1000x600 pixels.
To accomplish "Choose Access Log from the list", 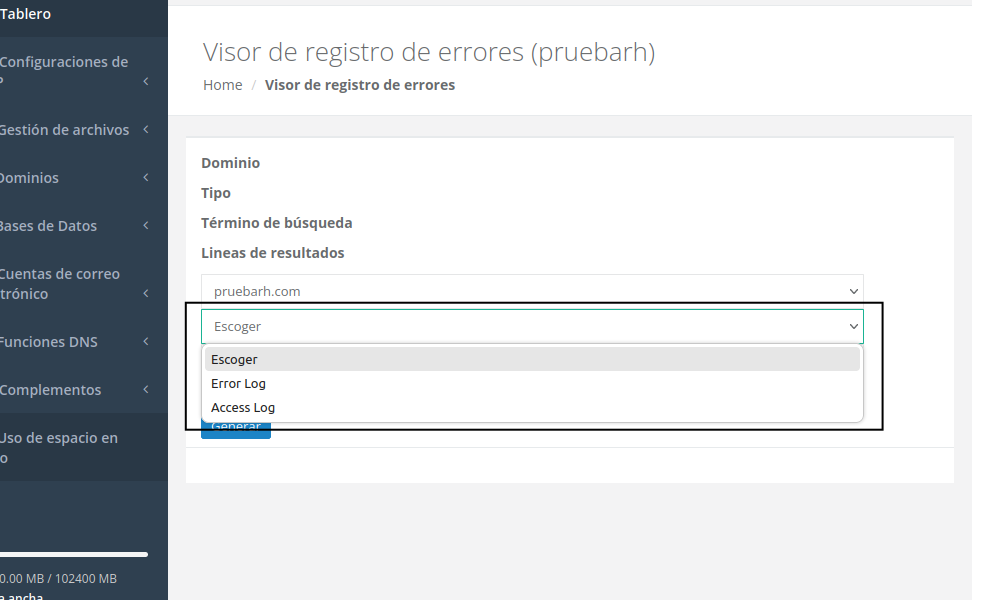I will [243, 407].
